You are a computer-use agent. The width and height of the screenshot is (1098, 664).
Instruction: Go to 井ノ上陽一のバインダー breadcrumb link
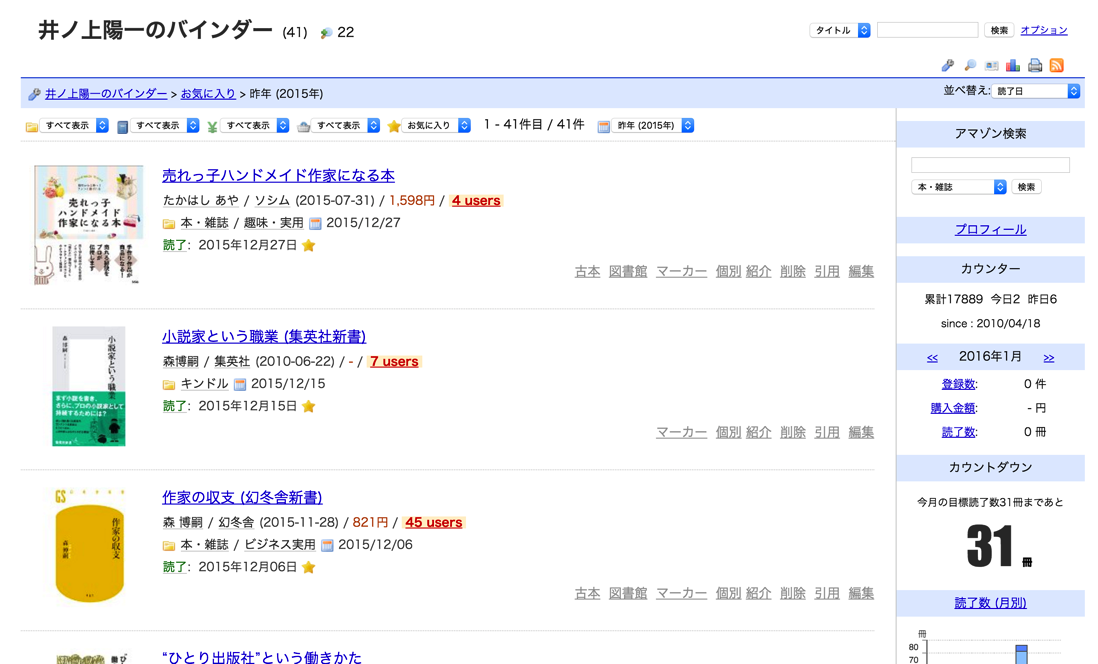coord(106,94)
